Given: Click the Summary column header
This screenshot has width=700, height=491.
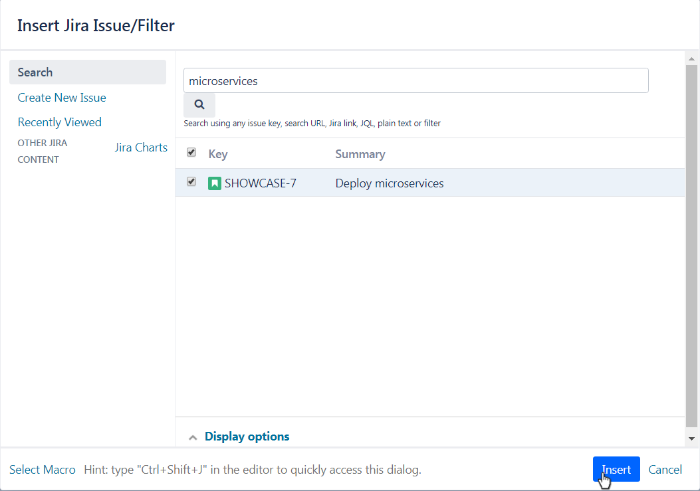Looking at the screenshot, I should tap(360, 154).
